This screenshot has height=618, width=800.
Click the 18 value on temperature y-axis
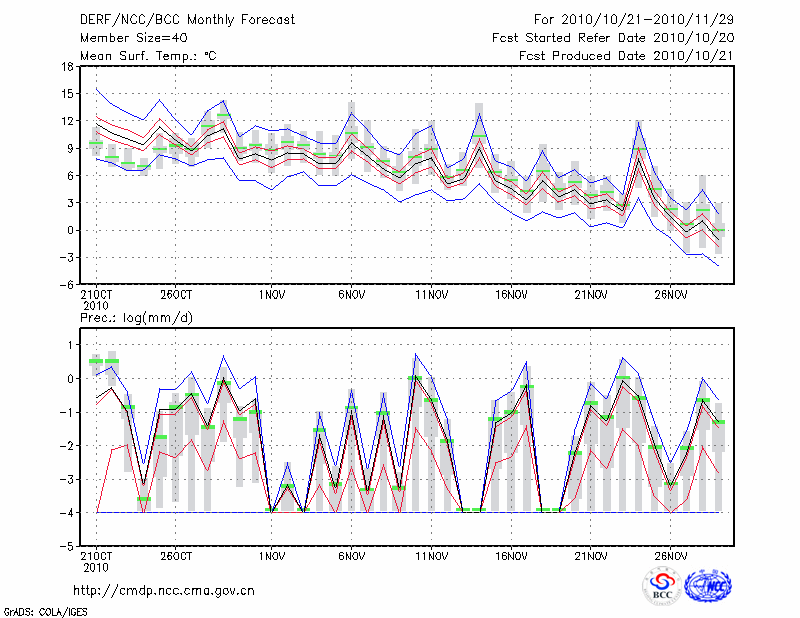66,66
